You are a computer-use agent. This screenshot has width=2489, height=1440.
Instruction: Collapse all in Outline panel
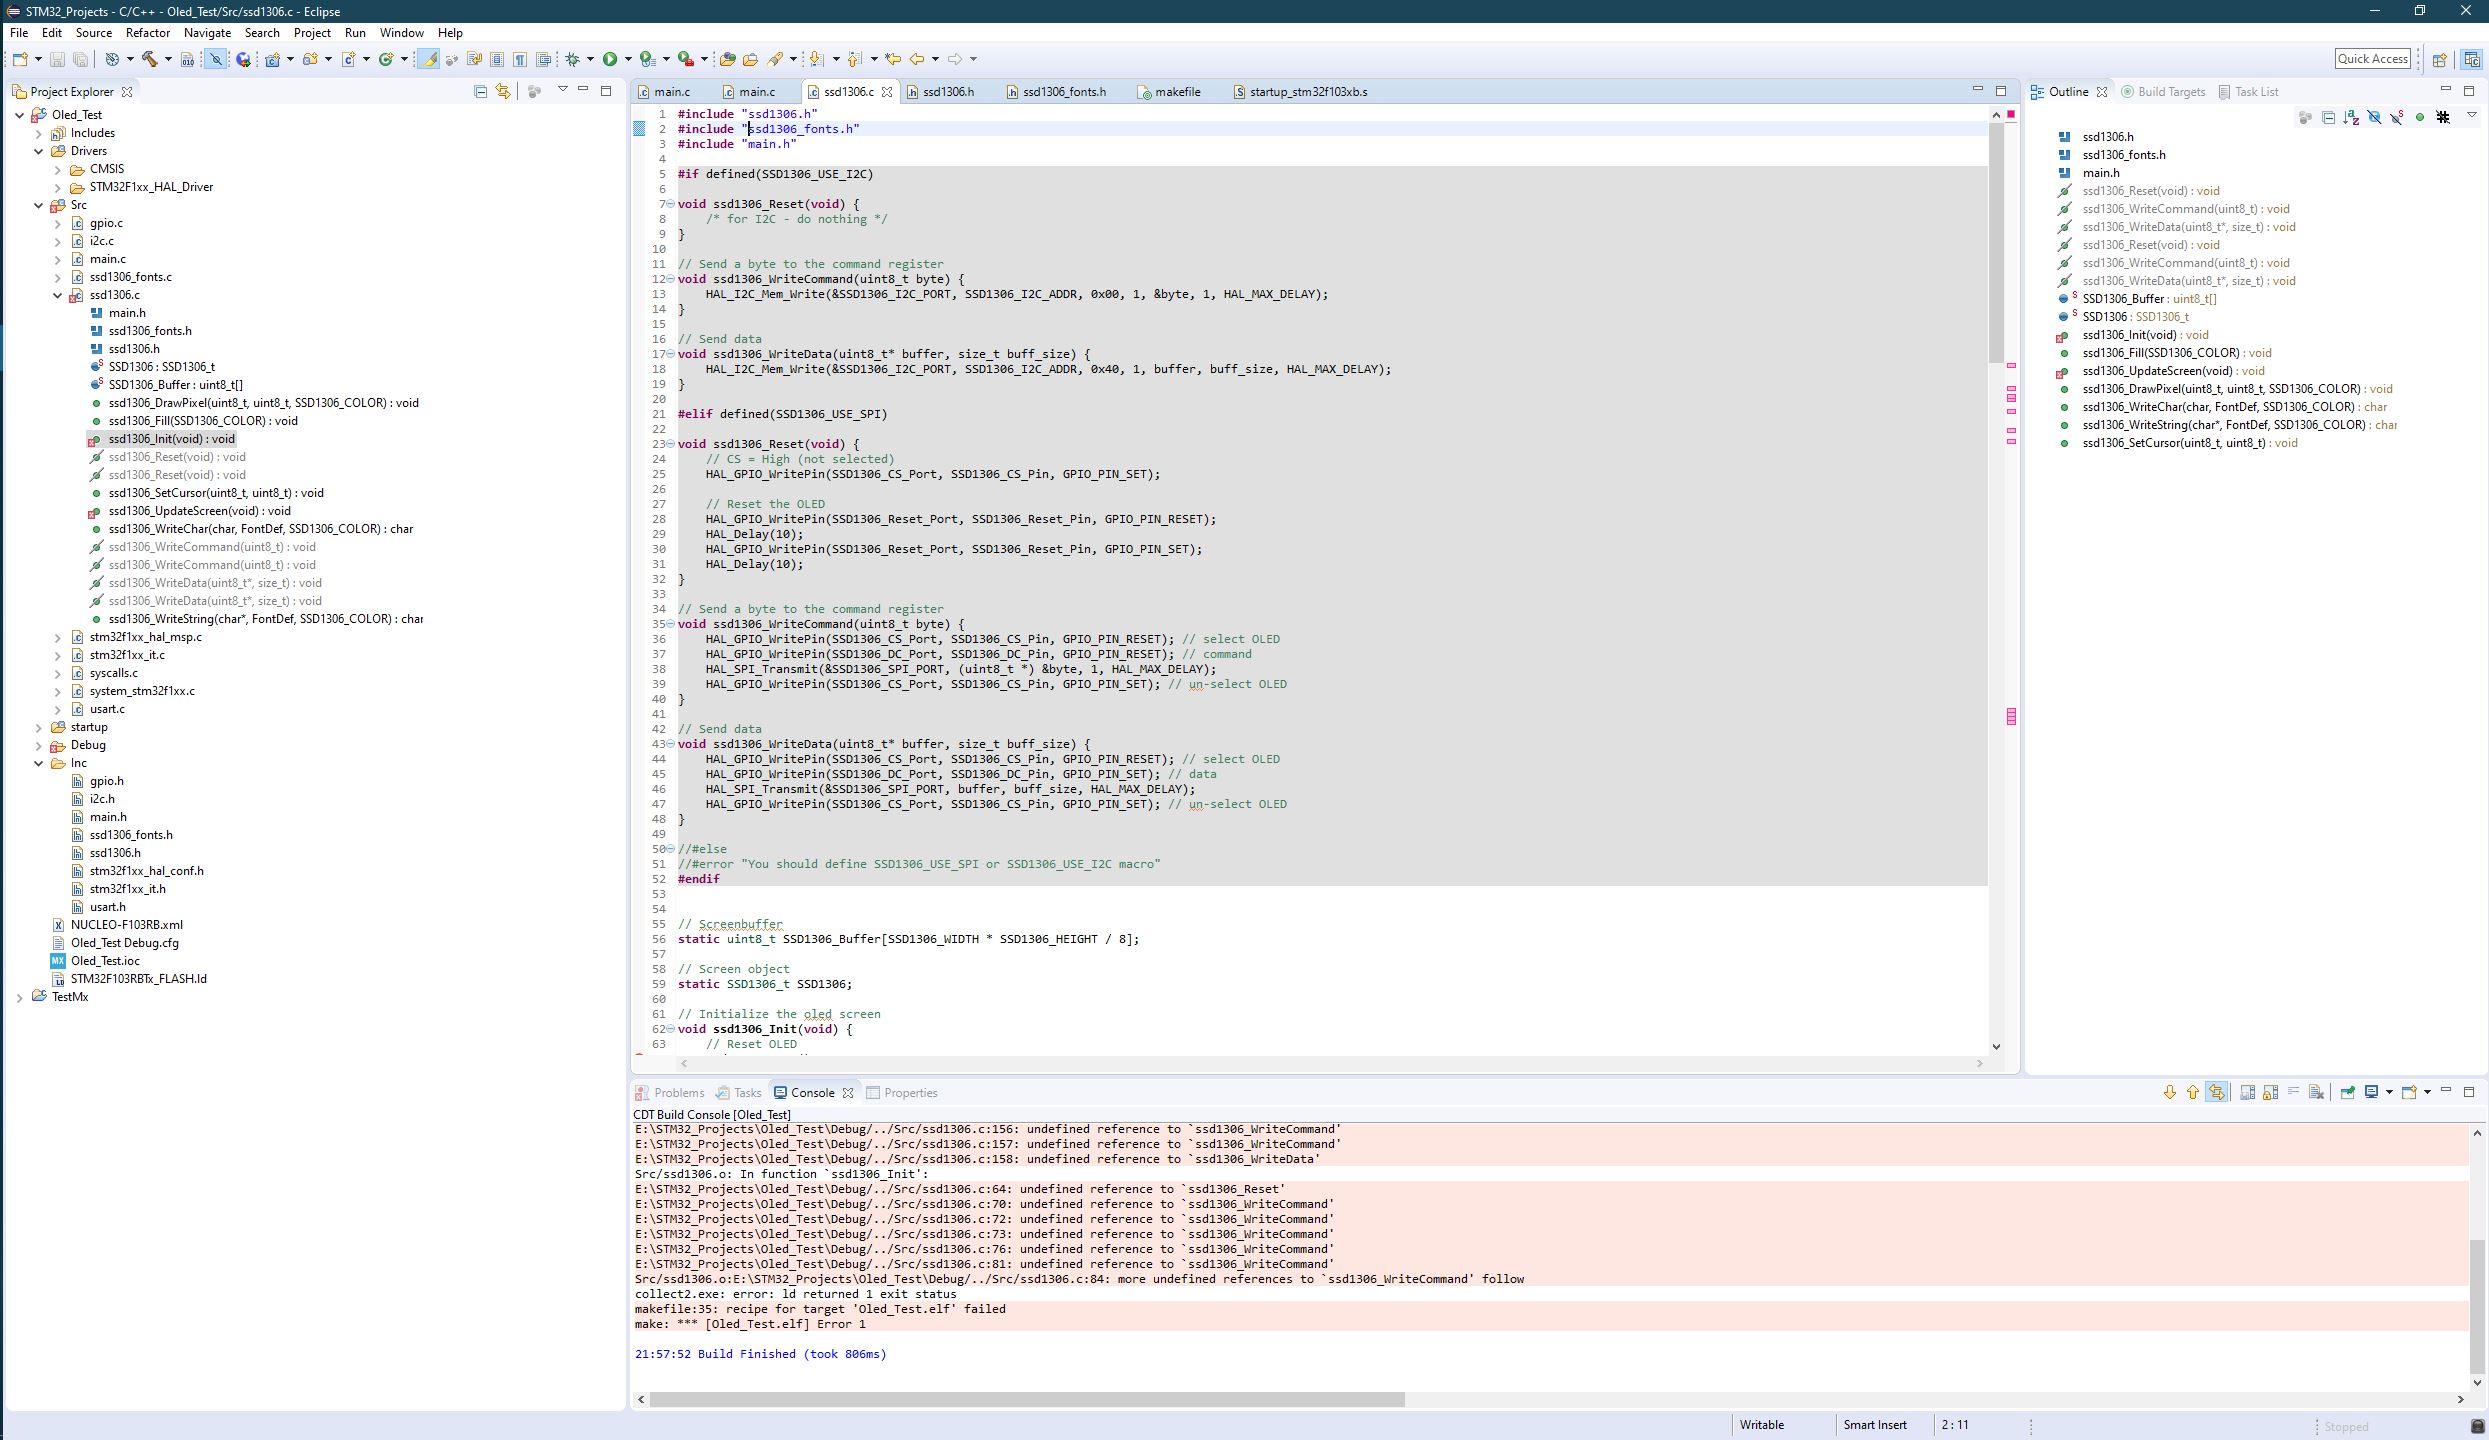pos(2328,118)
